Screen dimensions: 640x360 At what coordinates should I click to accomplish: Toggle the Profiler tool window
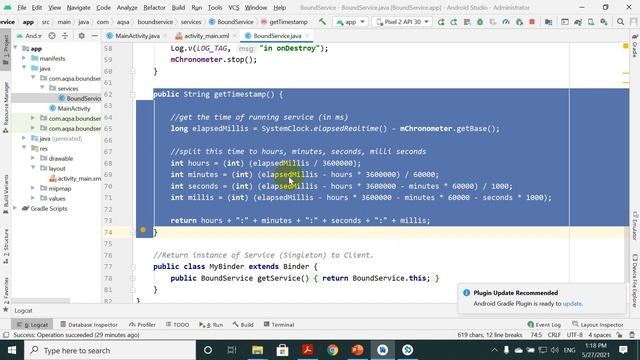142,325
